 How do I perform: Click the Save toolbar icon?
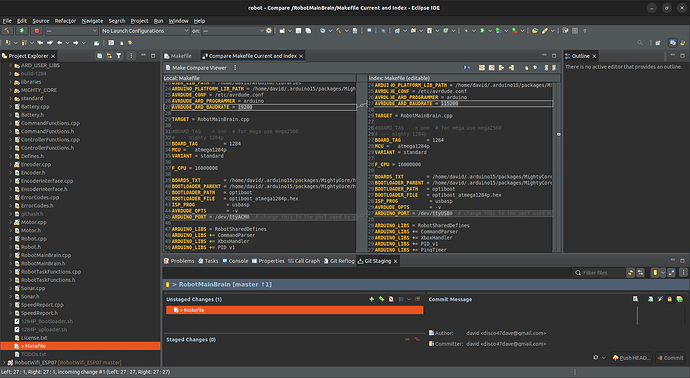[298, 31]
